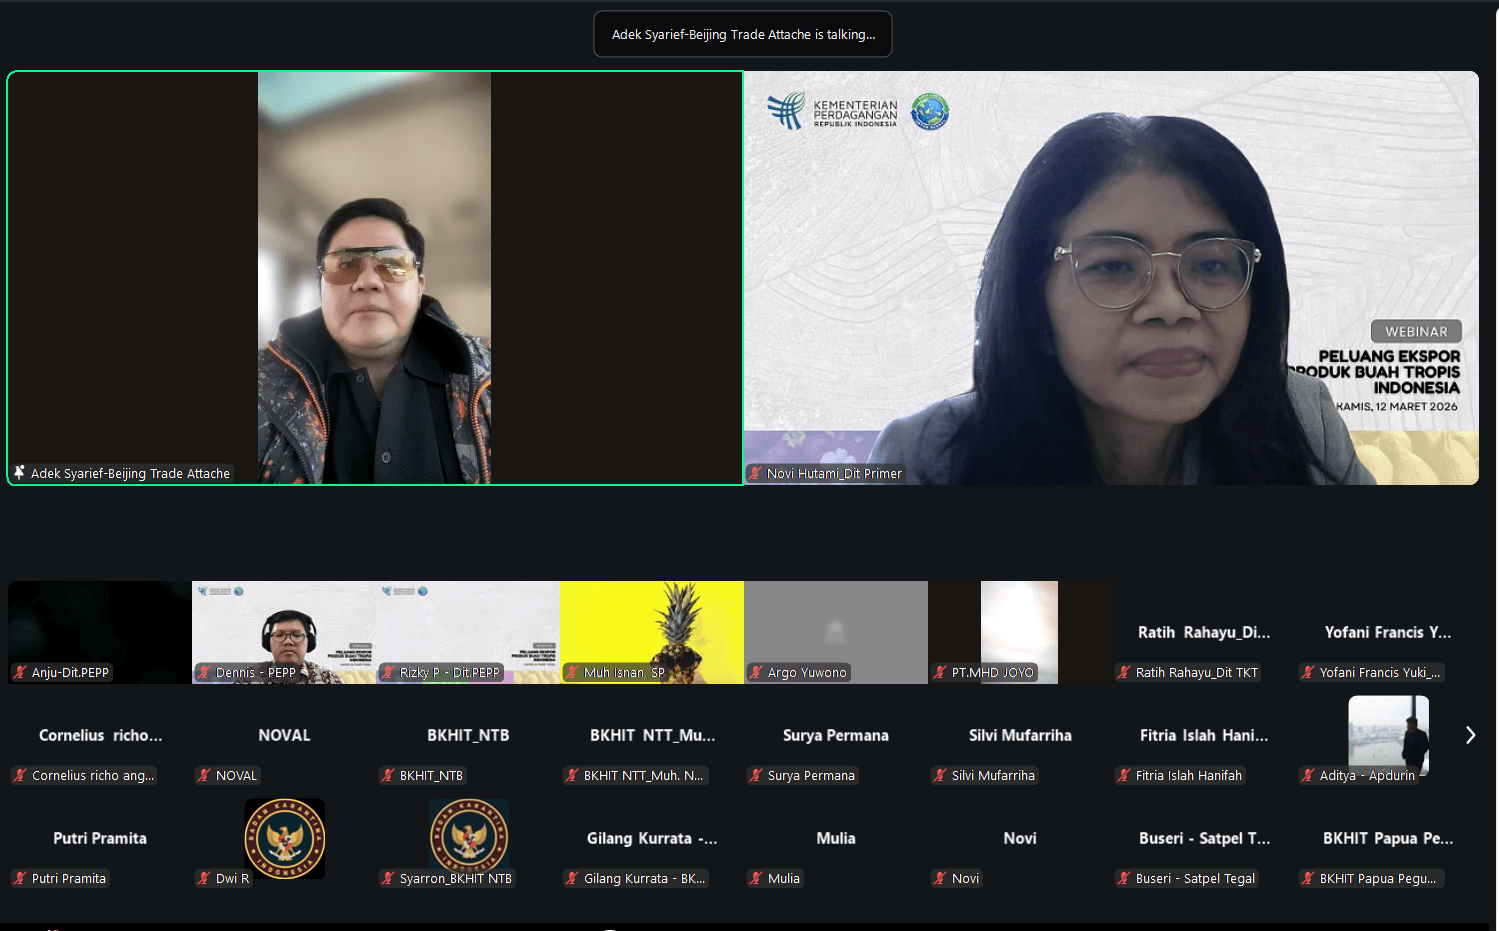Click the Dwi R emblem avatar tile

[284, 838]
